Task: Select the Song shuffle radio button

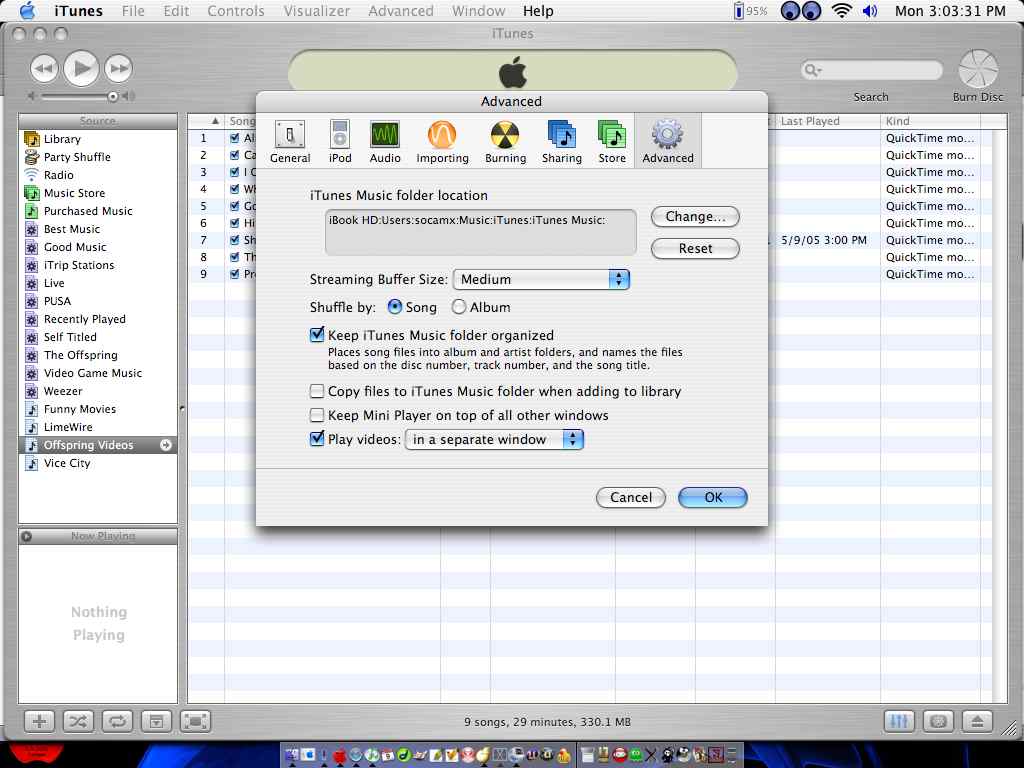Action: click(394, 306)
